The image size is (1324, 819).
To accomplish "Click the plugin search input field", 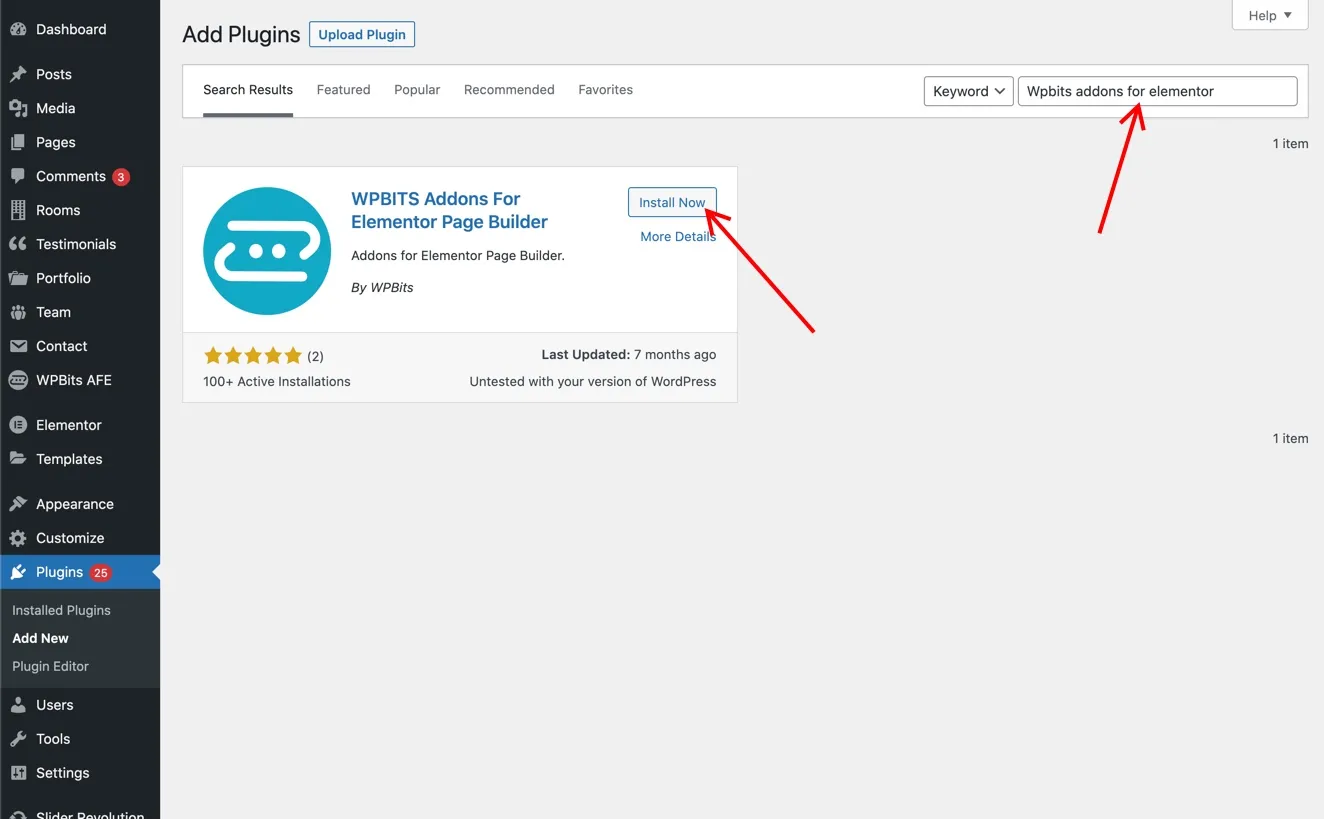I will pos(1157,91).
